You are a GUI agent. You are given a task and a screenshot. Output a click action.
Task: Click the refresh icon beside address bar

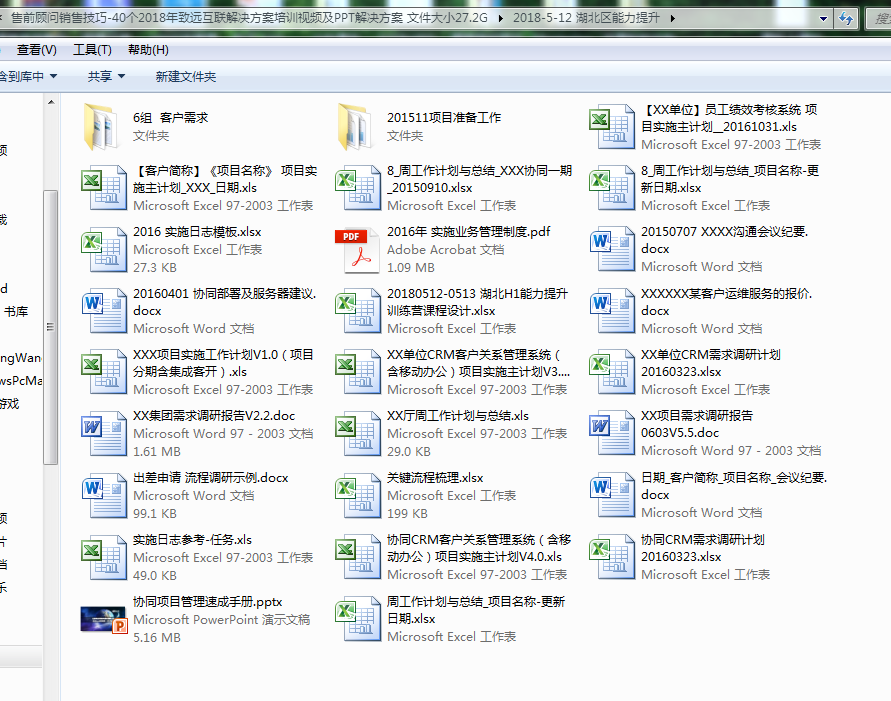click(846, 18)
